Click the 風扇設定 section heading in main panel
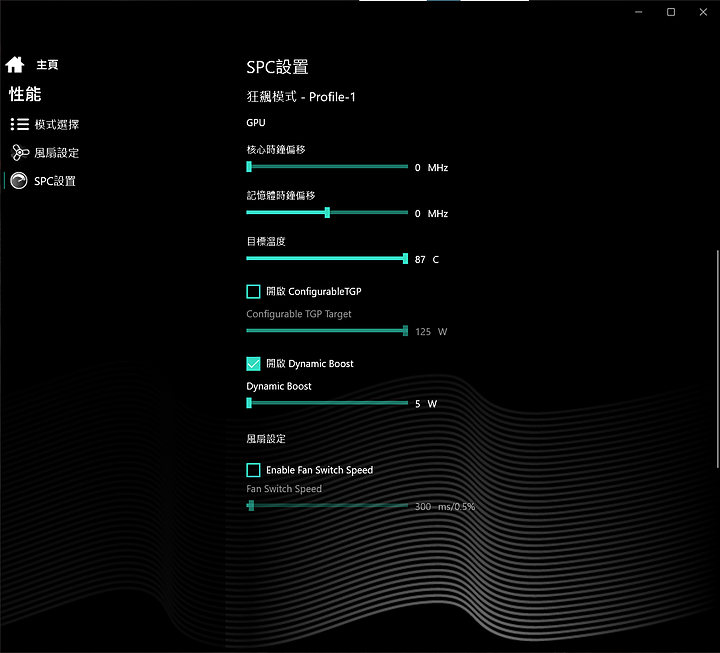The height and width of the screenshot is (653, 720). [266, 439]
